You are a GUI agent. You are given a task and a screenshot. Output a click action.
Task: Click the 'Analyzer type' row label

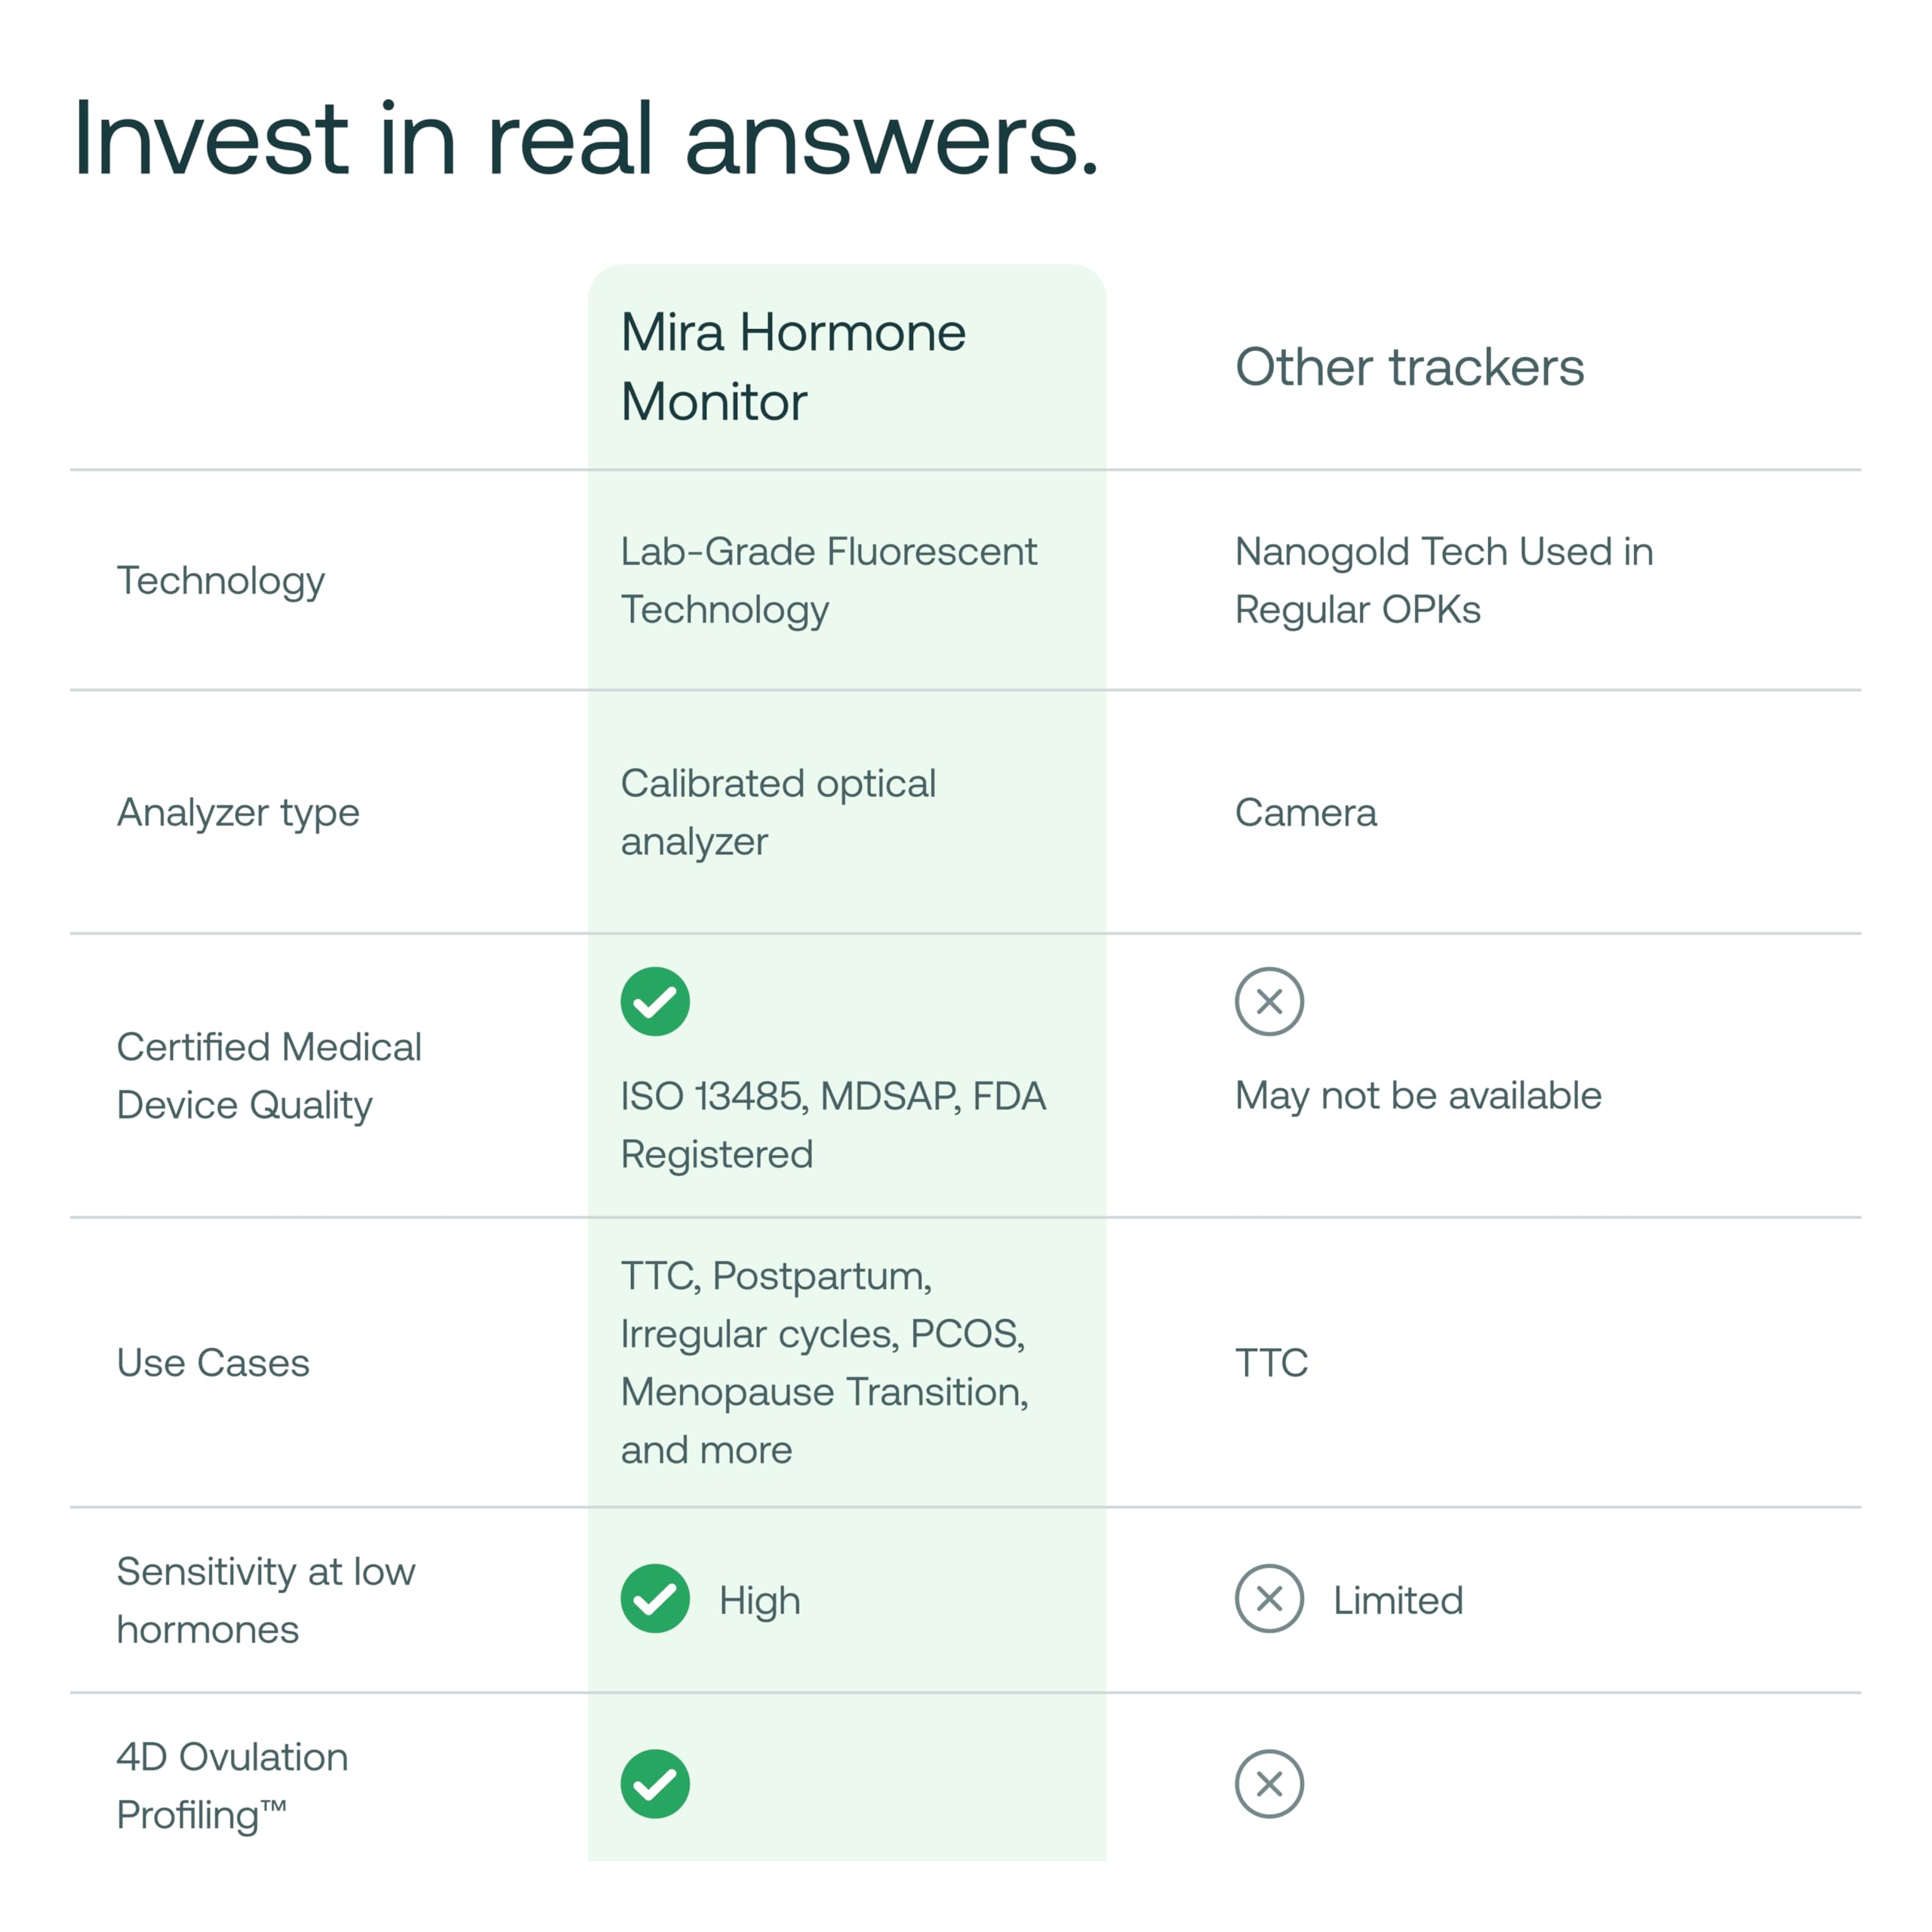click(238, 813)
